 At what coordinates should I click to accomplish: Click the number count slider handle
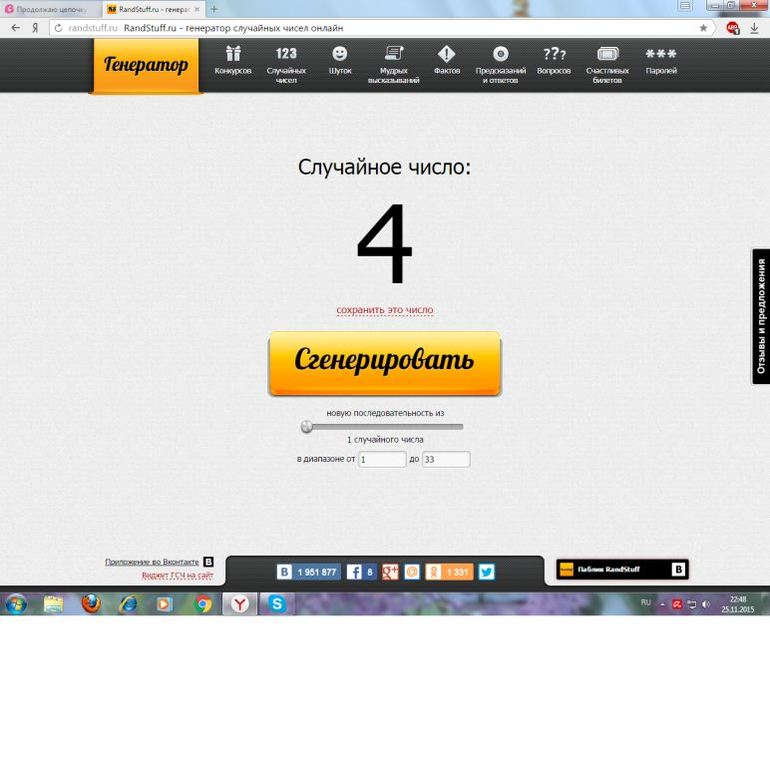click(x=307, y=427)
